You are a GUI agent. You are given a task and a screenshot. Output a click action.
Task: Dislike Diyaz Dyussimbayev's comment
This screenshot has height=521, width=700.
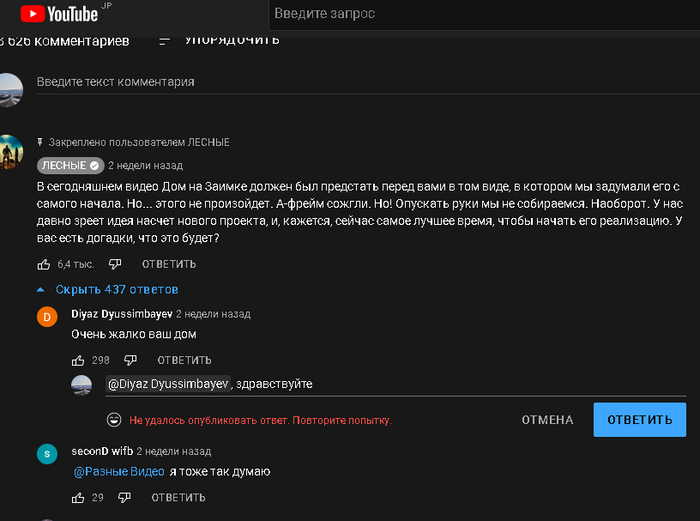(x=130, y=360)
